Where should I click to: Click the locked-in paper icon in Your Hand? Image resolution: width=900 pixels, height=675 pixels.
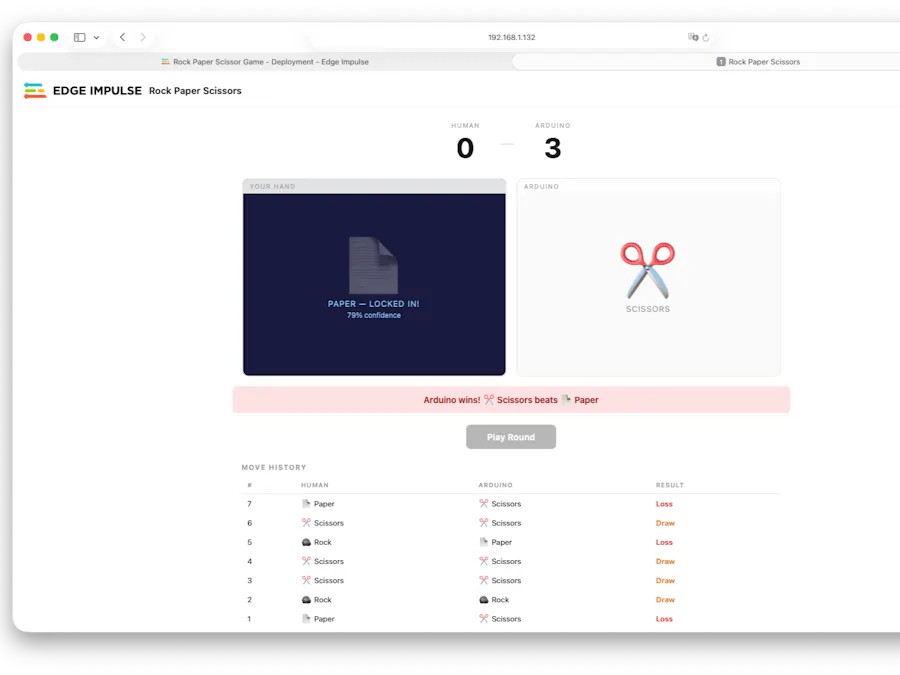[x=373, y=265]
